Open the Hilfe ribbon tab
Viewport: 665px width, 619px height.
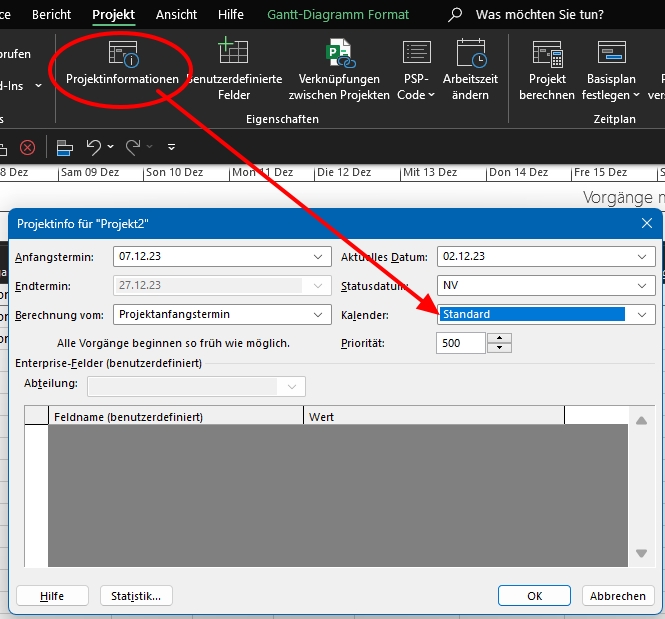[231, 15]
